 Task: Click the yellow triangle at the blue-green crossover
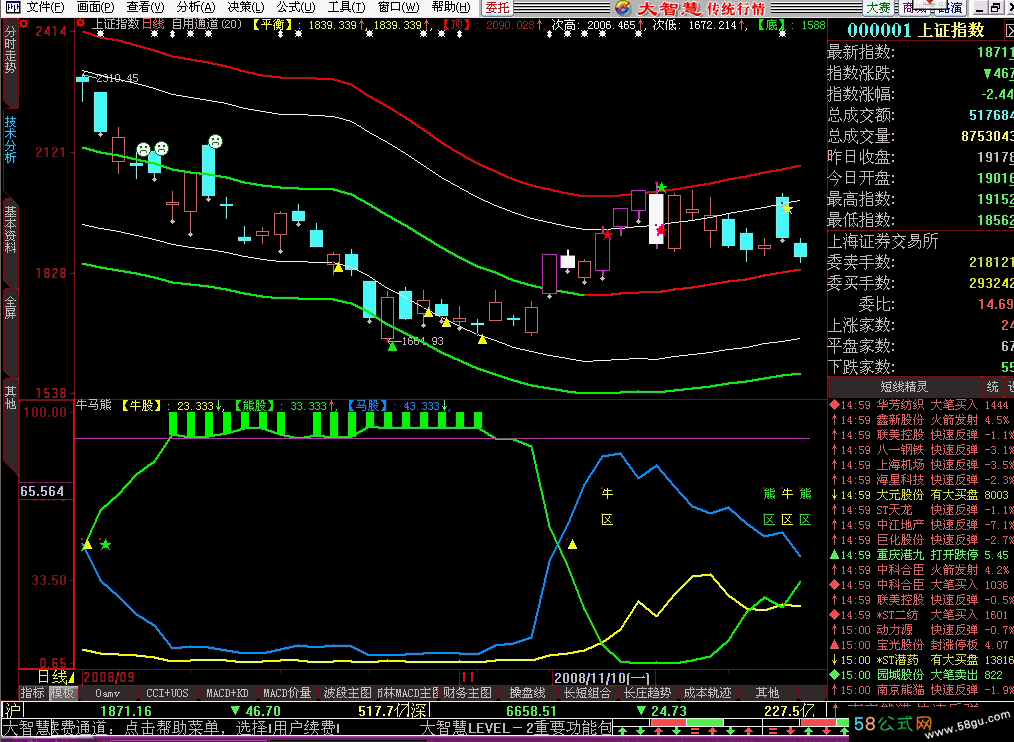pos(572,544)
